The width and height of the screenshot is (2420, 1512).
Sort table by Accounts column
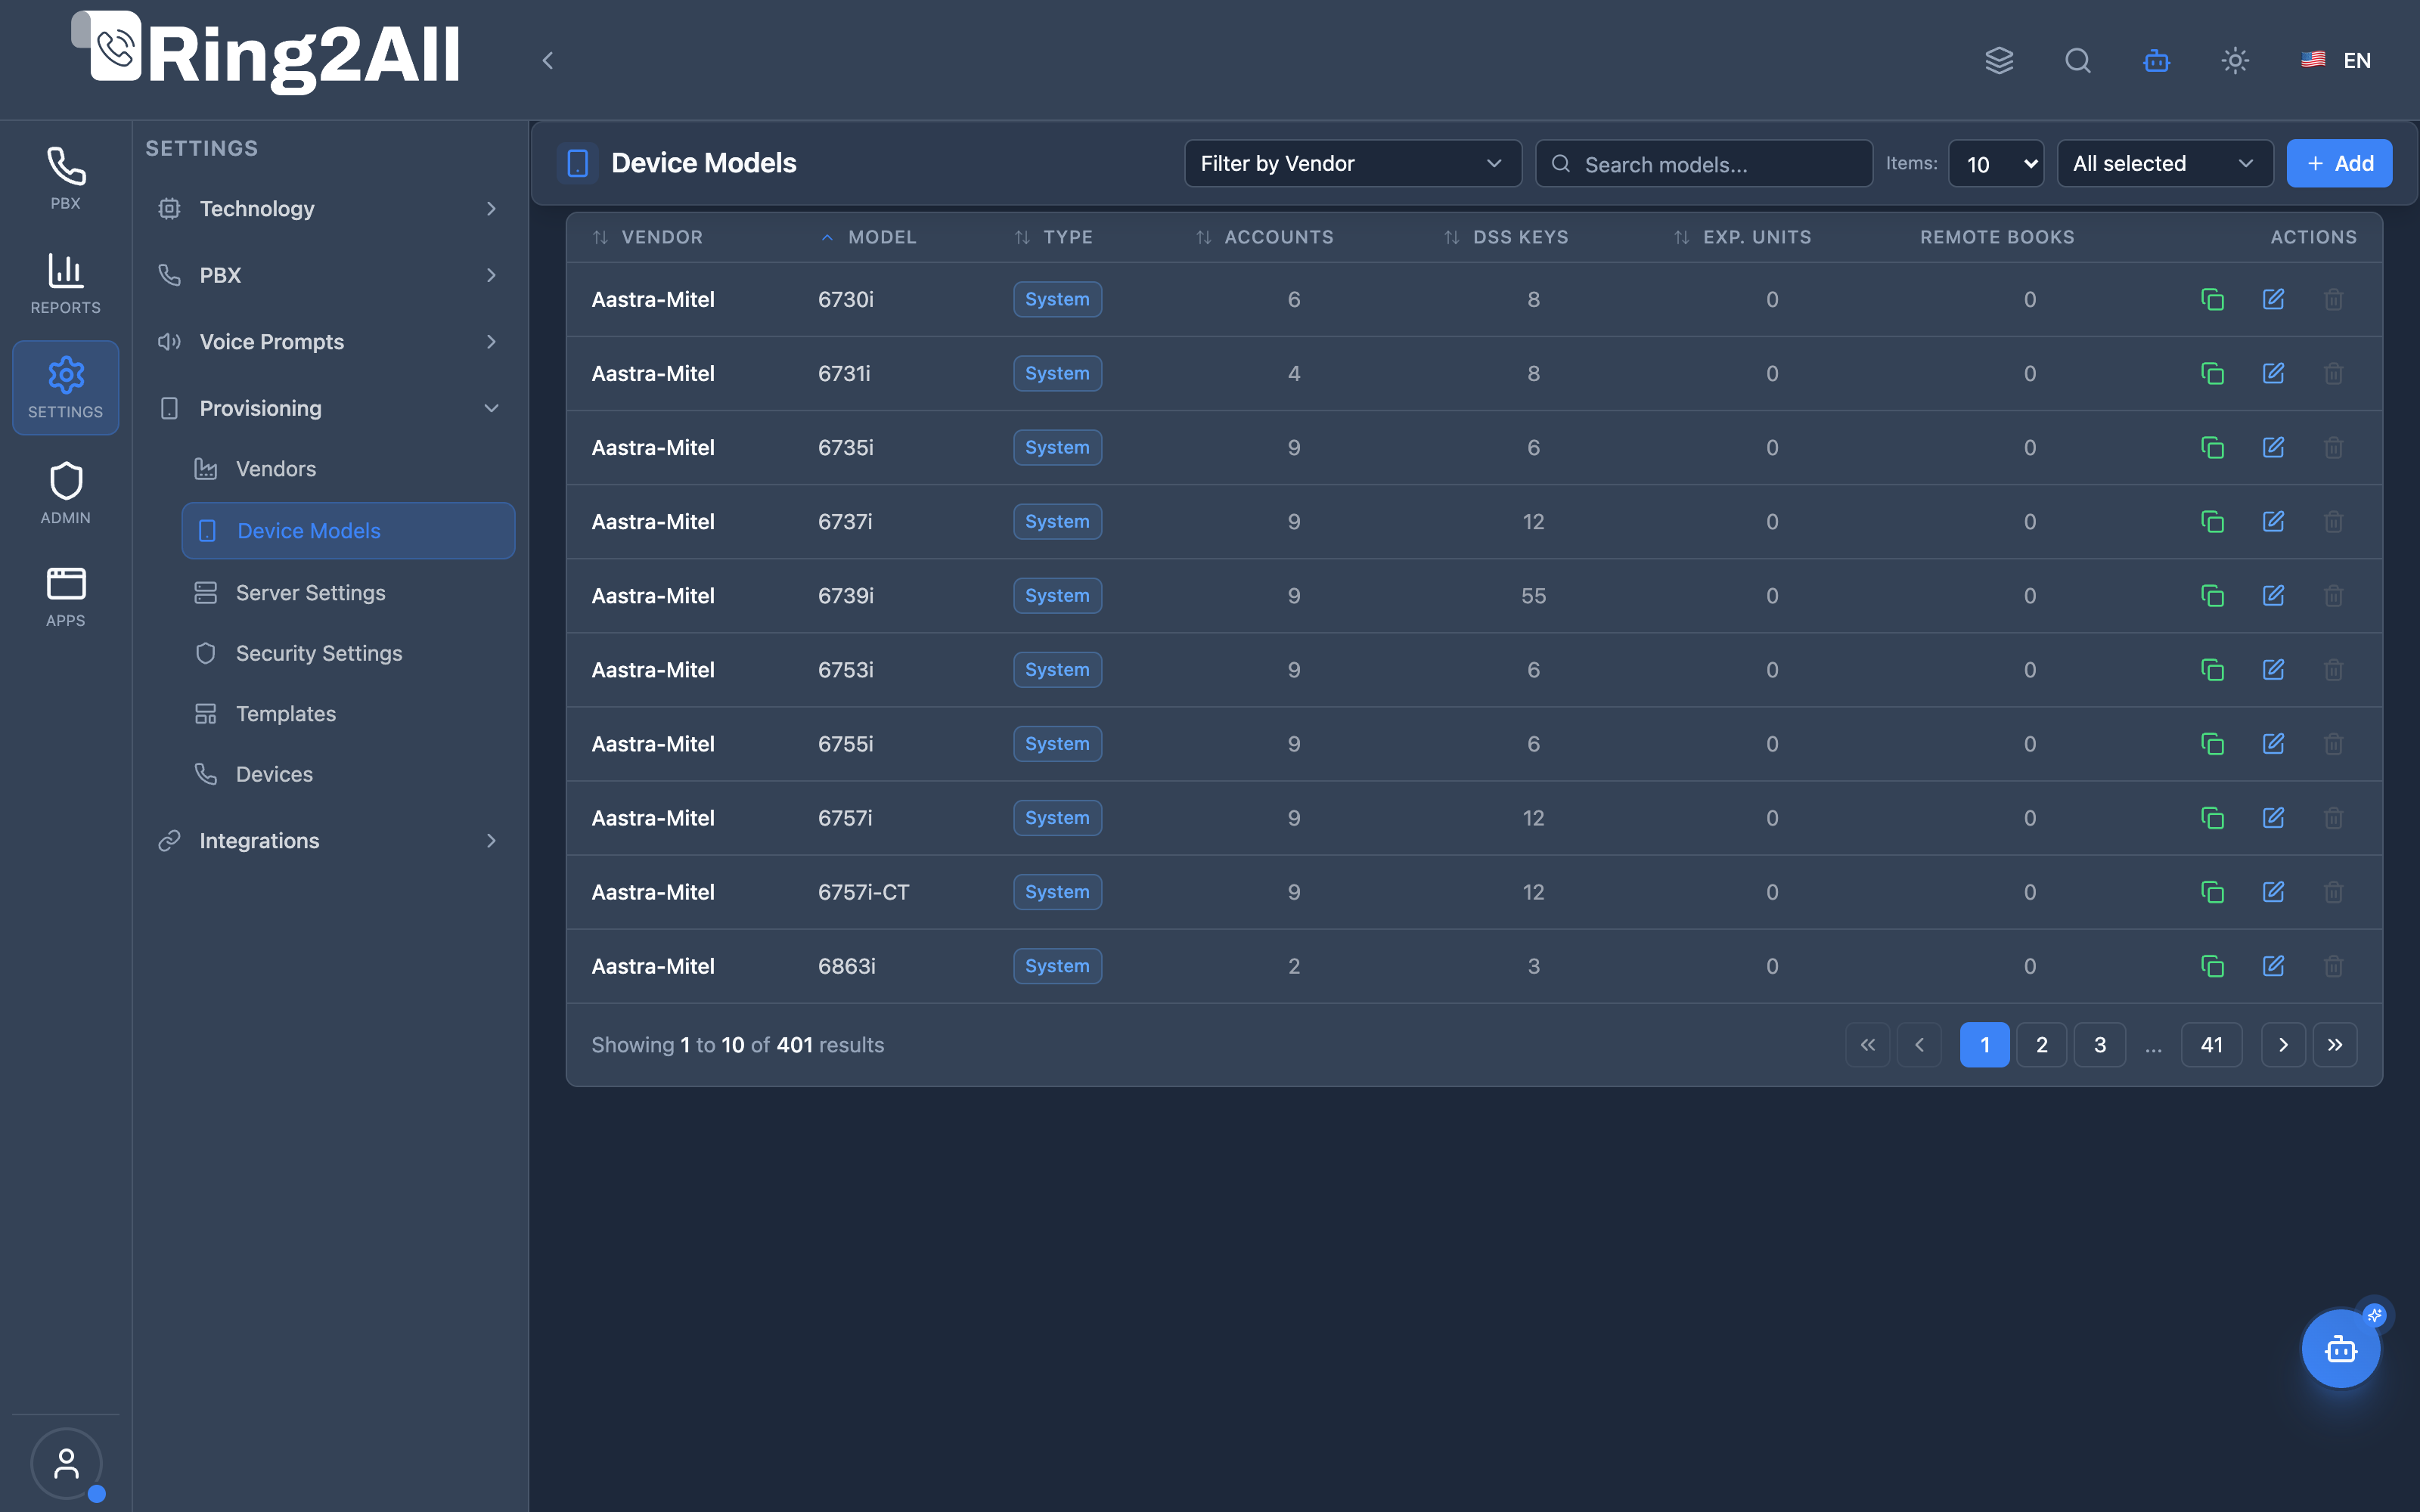click(x=1264, y=237)
